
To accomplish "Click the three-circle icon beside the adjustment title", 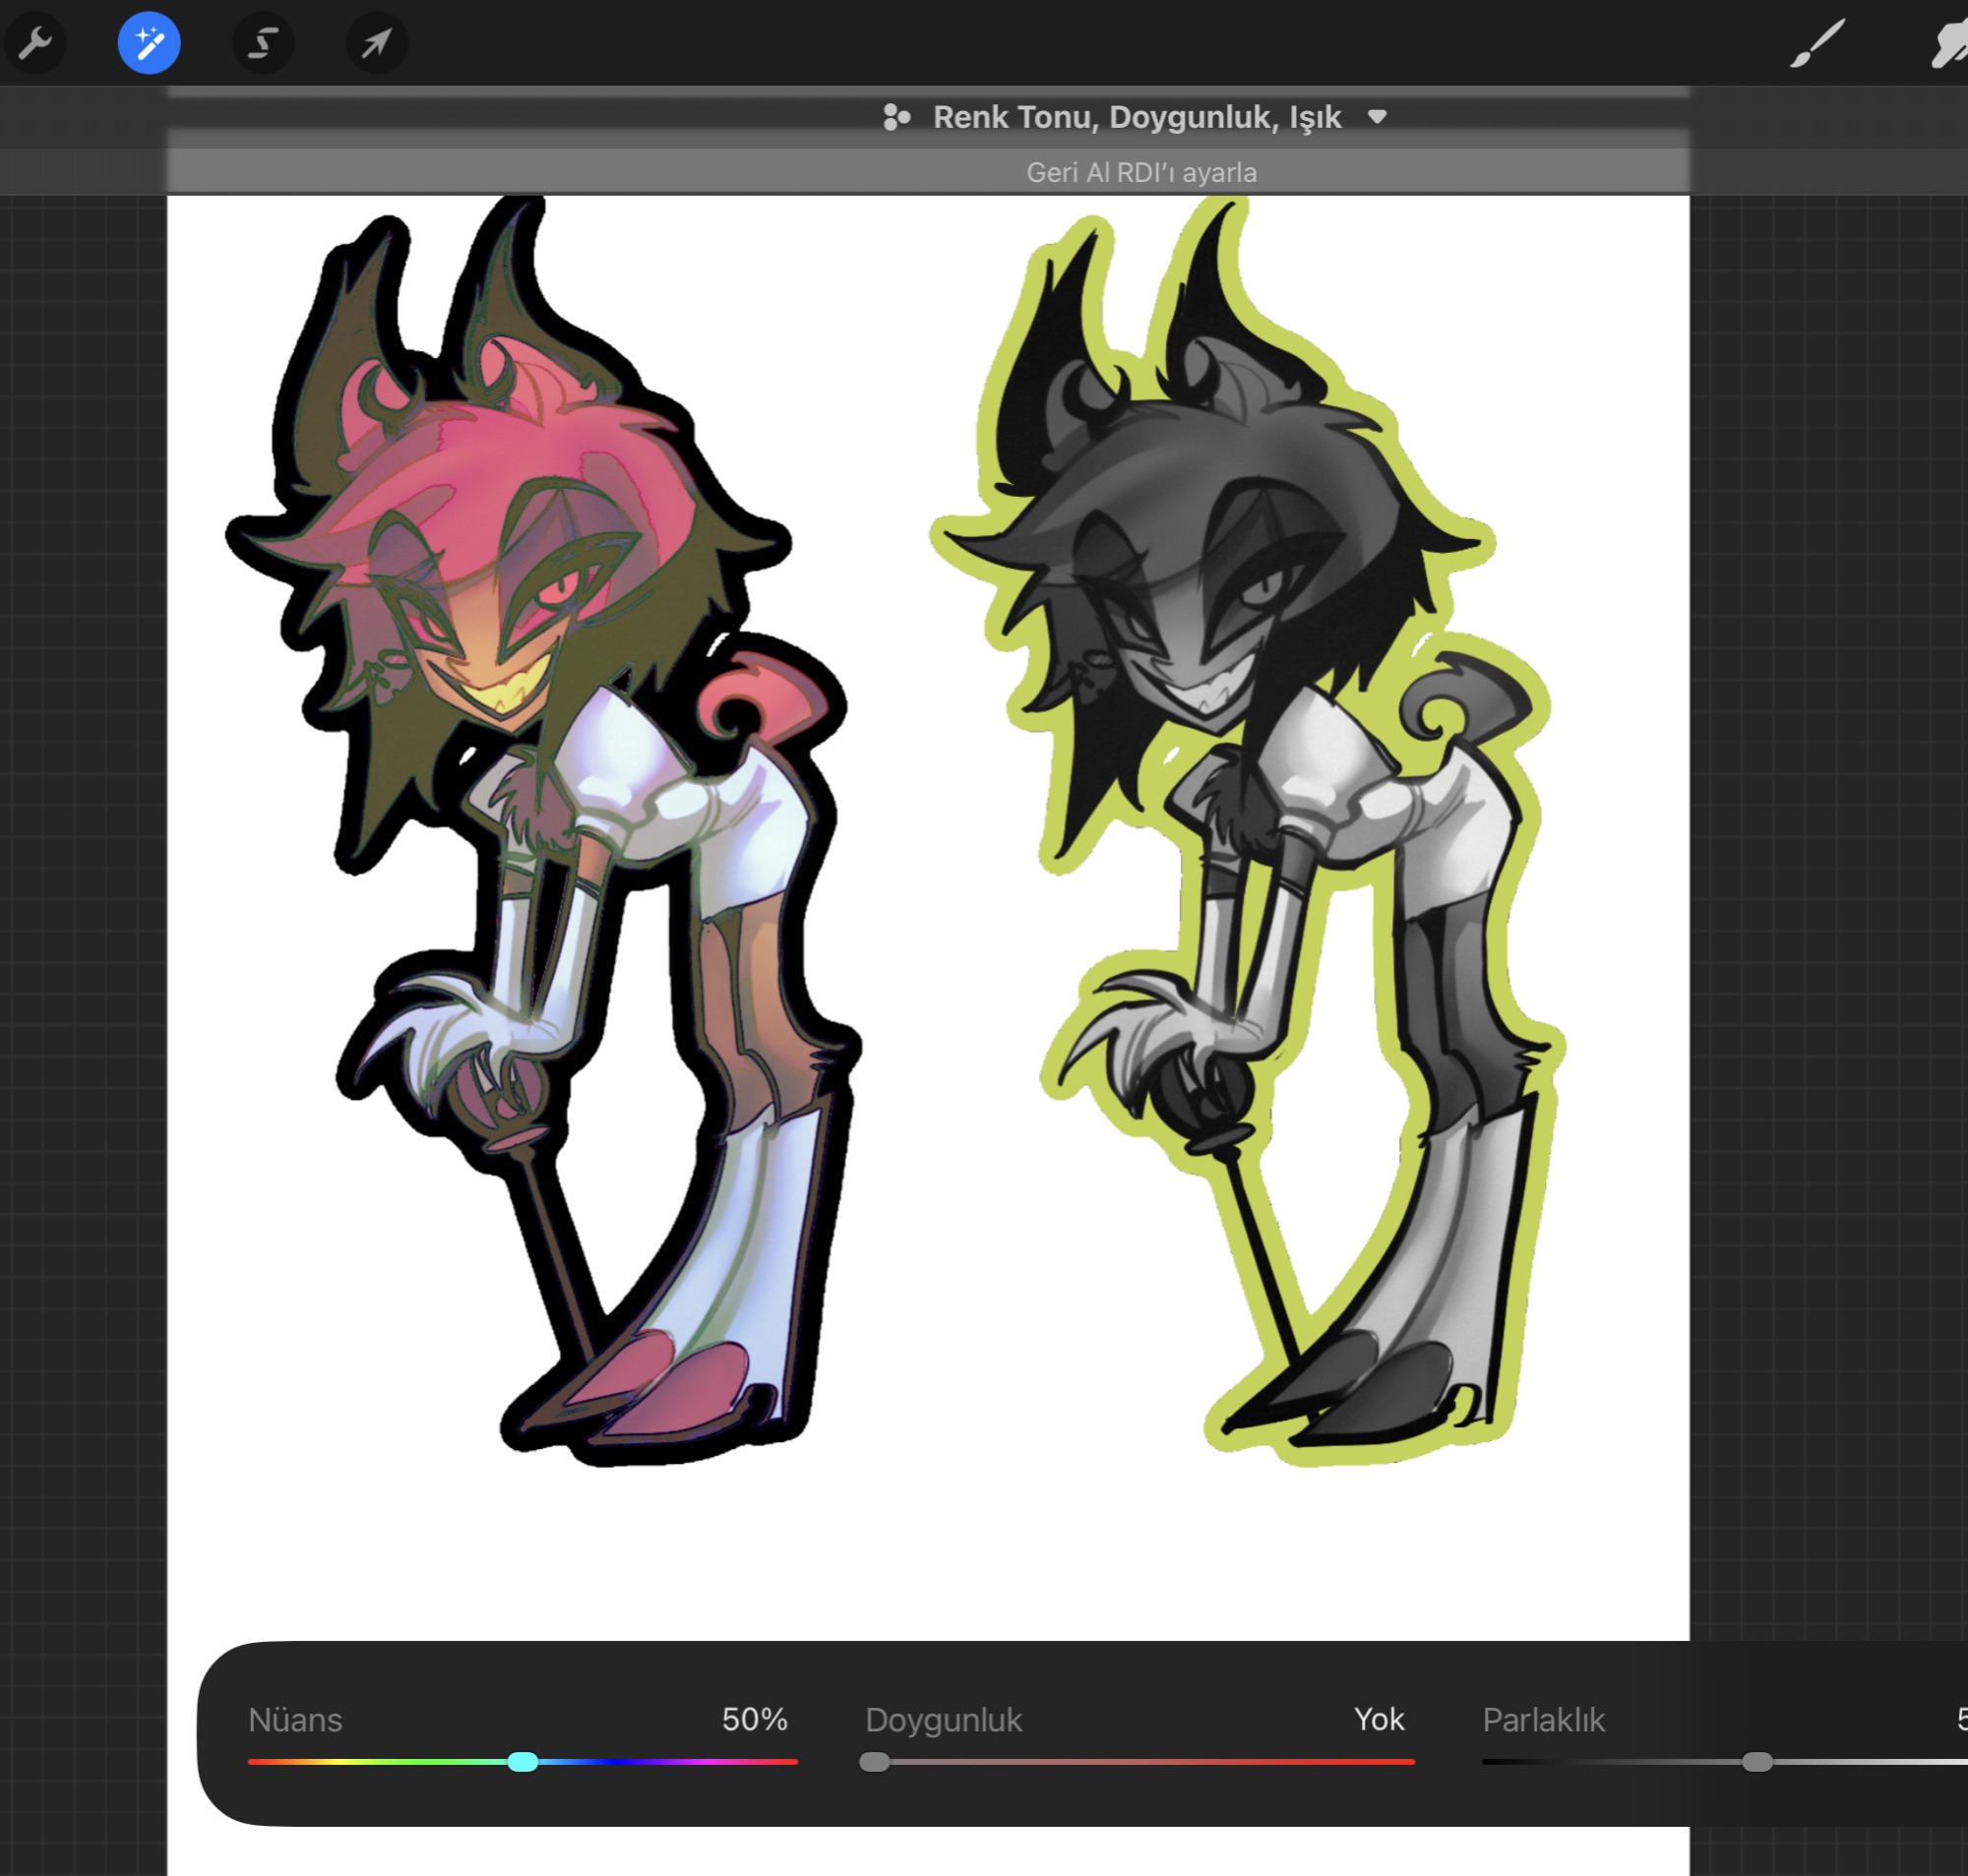I will (x=896, y=117).
